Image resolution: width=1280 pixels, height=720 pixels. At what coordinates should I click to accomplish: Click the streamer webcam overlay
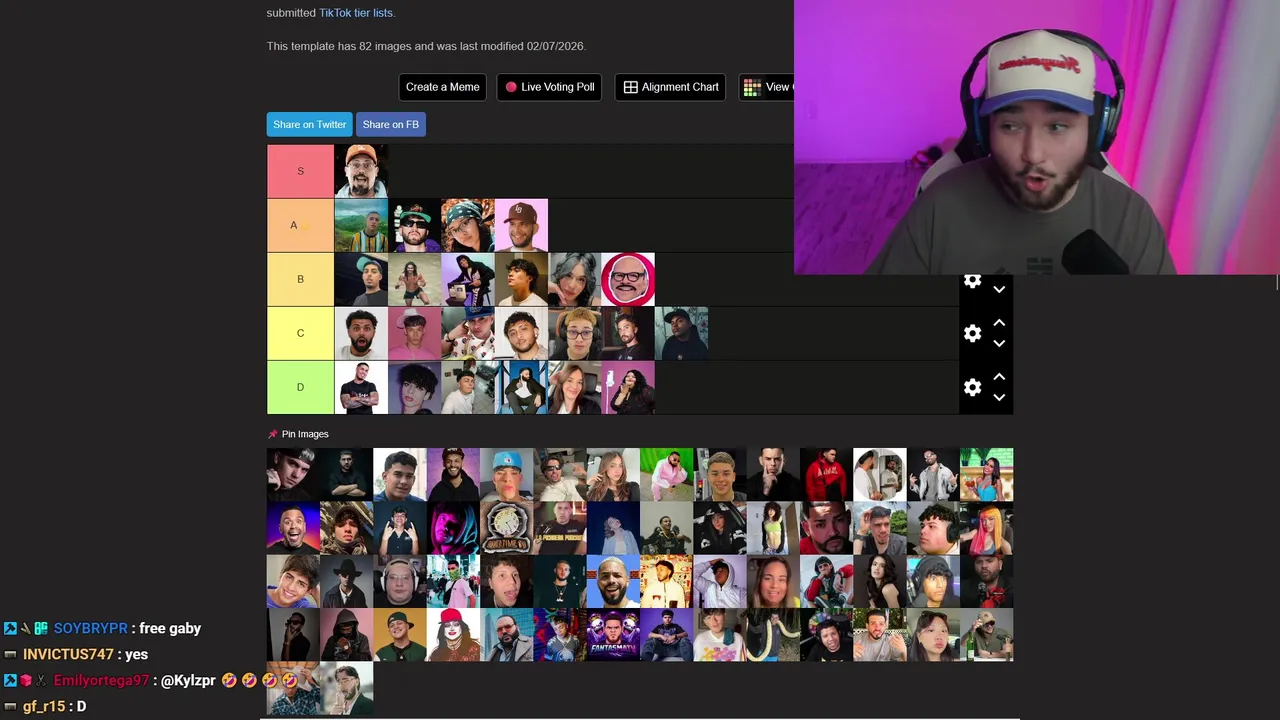[x=1037, y=137]
